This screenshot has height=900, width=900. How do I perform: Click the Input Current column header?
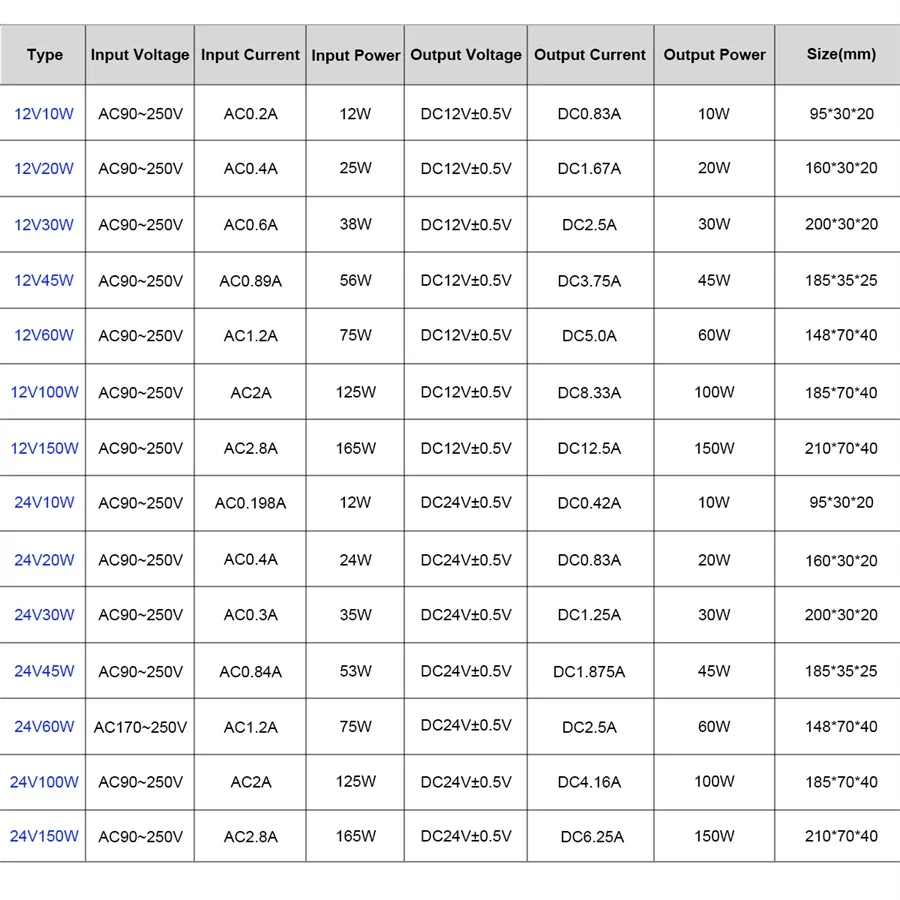click(250, 55)
